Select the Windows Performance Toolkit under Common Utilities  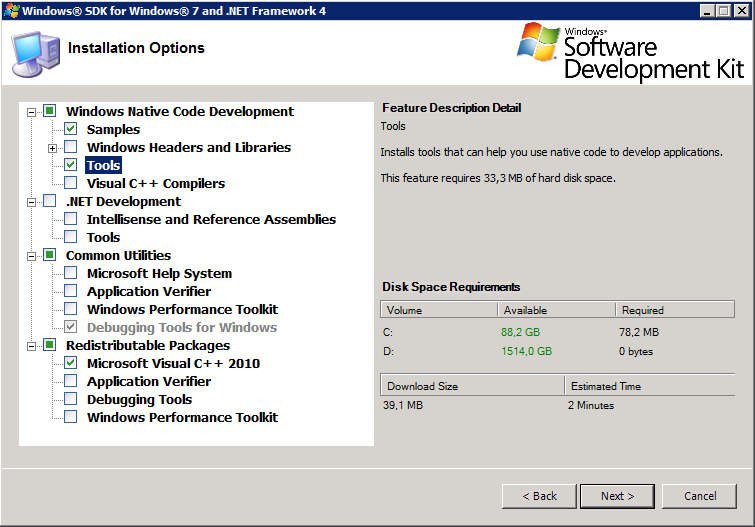pos(182,309)
